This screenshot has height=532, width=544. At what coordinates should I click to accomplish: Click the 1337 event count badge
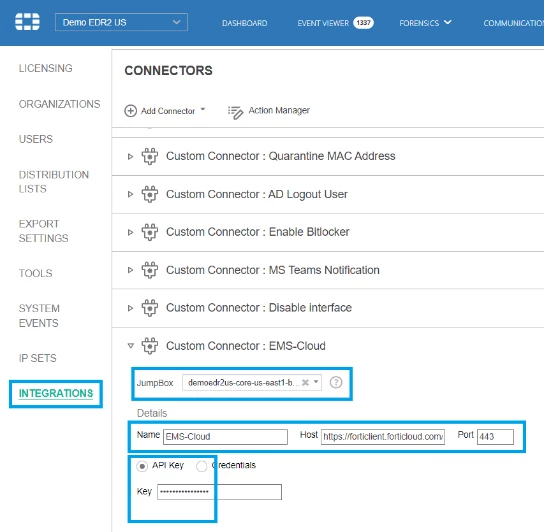[x=363, y=23]
